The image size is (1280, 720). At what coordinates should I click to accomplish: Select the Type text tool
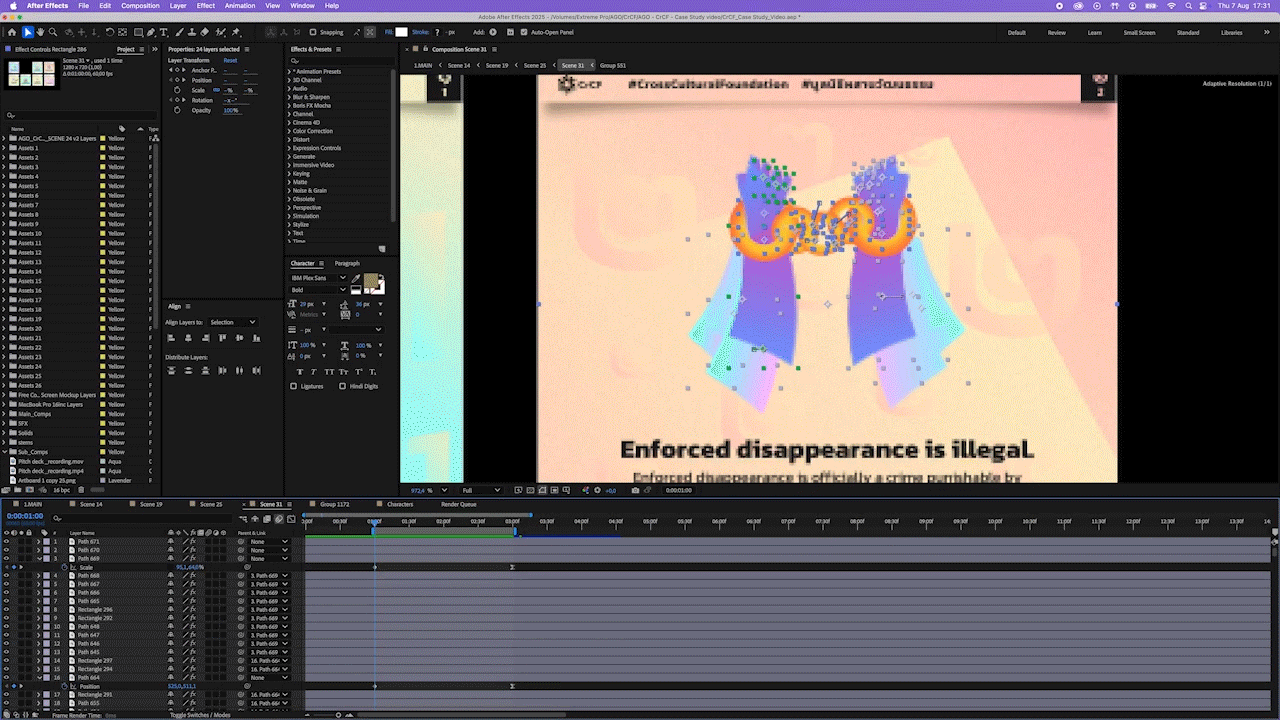click(165, 32)
